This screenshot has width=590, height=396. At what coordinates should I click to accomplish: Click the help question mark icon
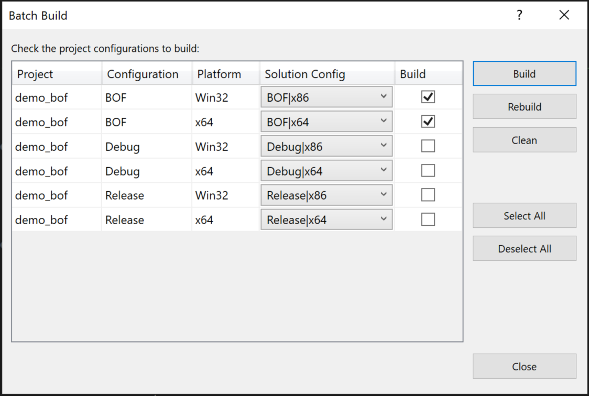519,15
